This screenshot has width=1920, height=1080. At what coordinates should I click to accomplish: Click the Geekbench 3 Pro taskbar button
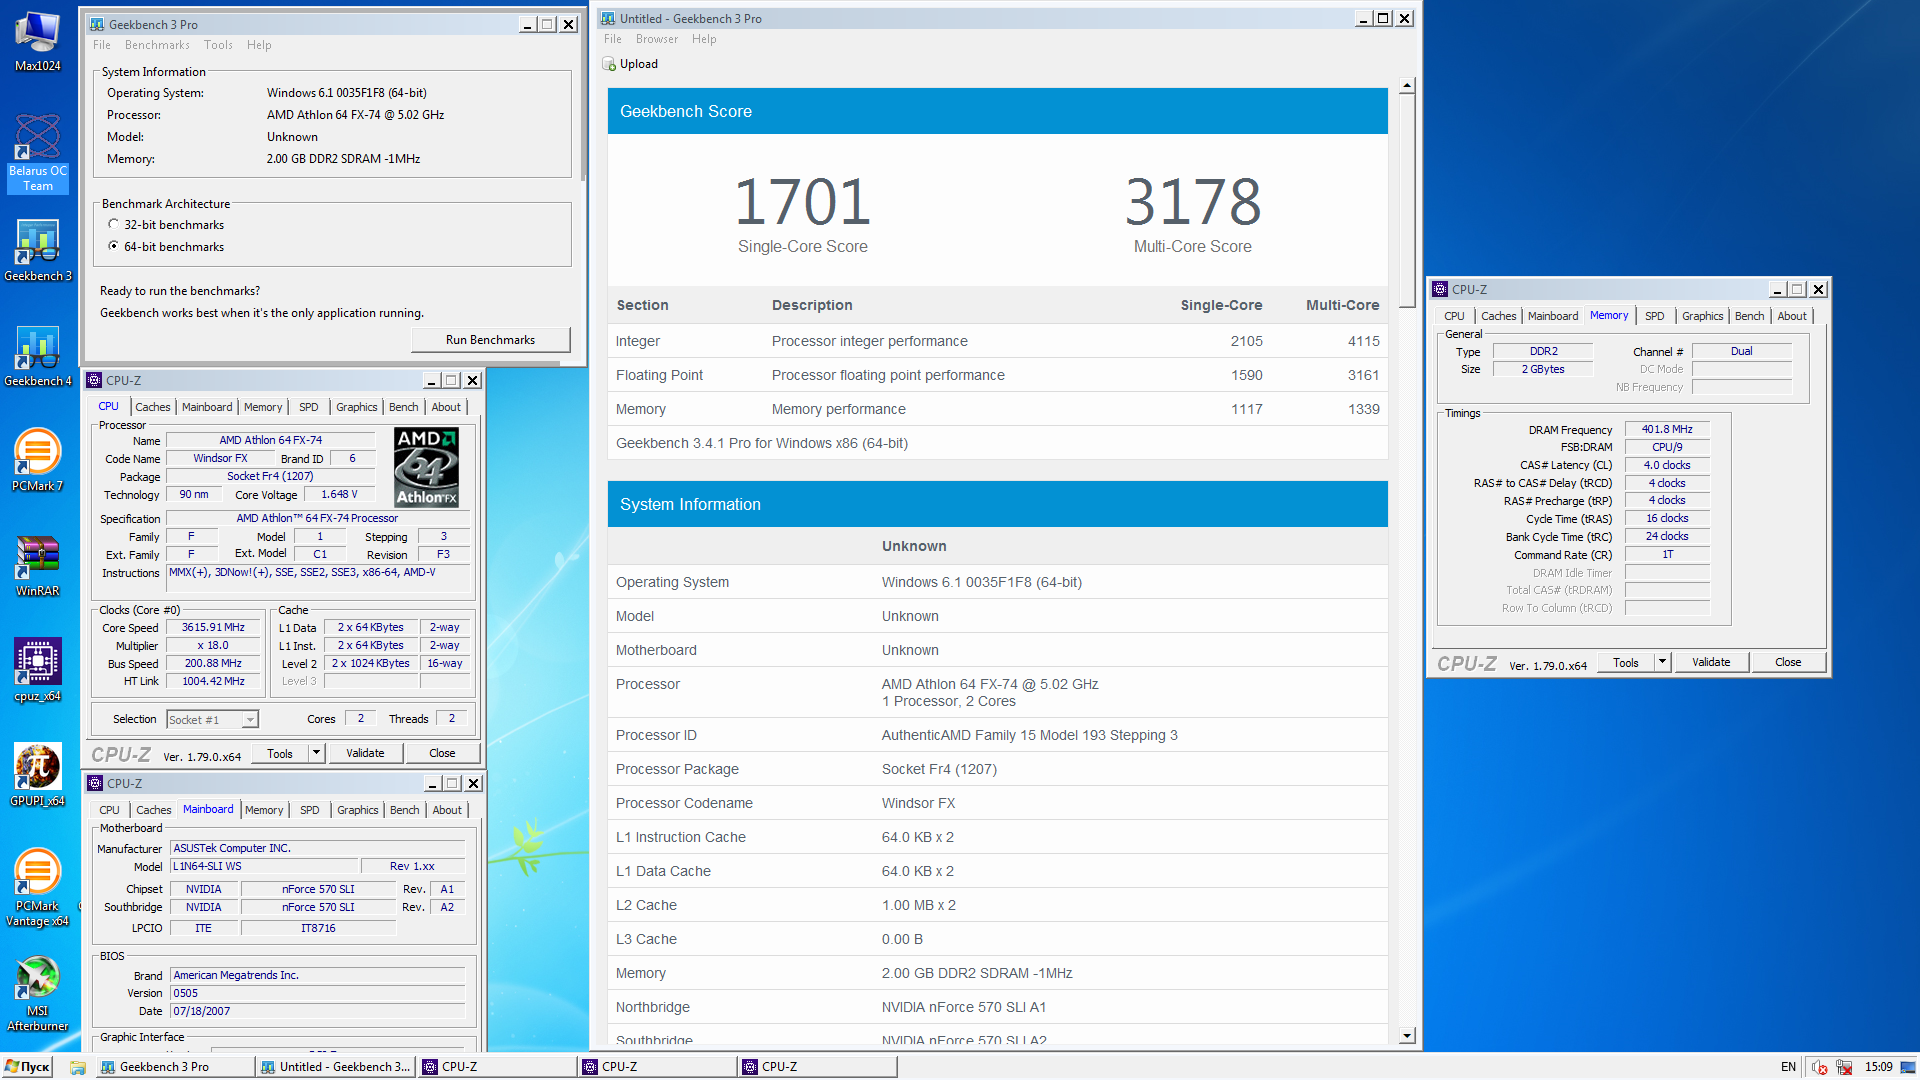tap(174, 1067)
